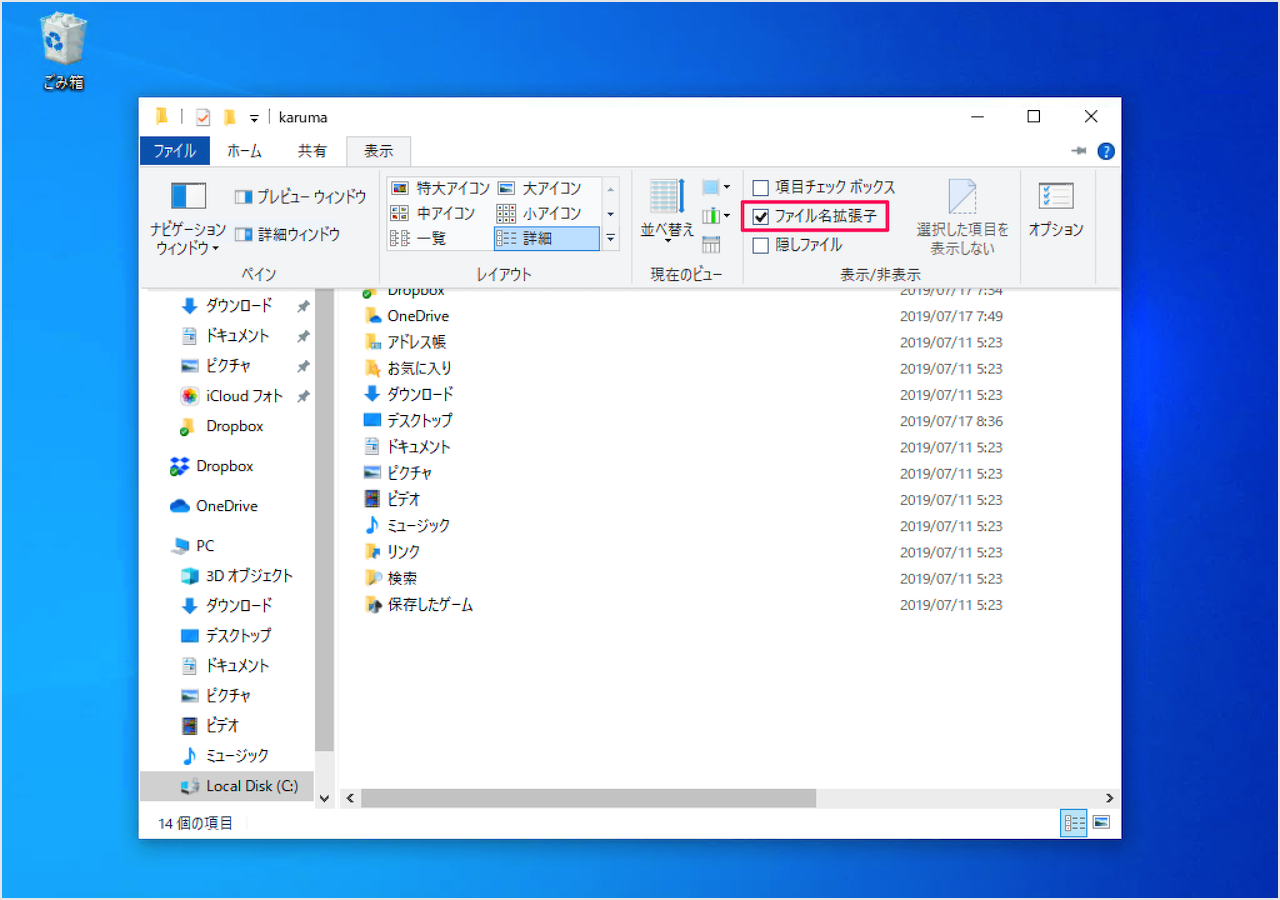Viewport: 1280px width, 900px height.
Task: Open the Add columns dropdown icon
Action: pyautogui.click(x=716, y=215)
